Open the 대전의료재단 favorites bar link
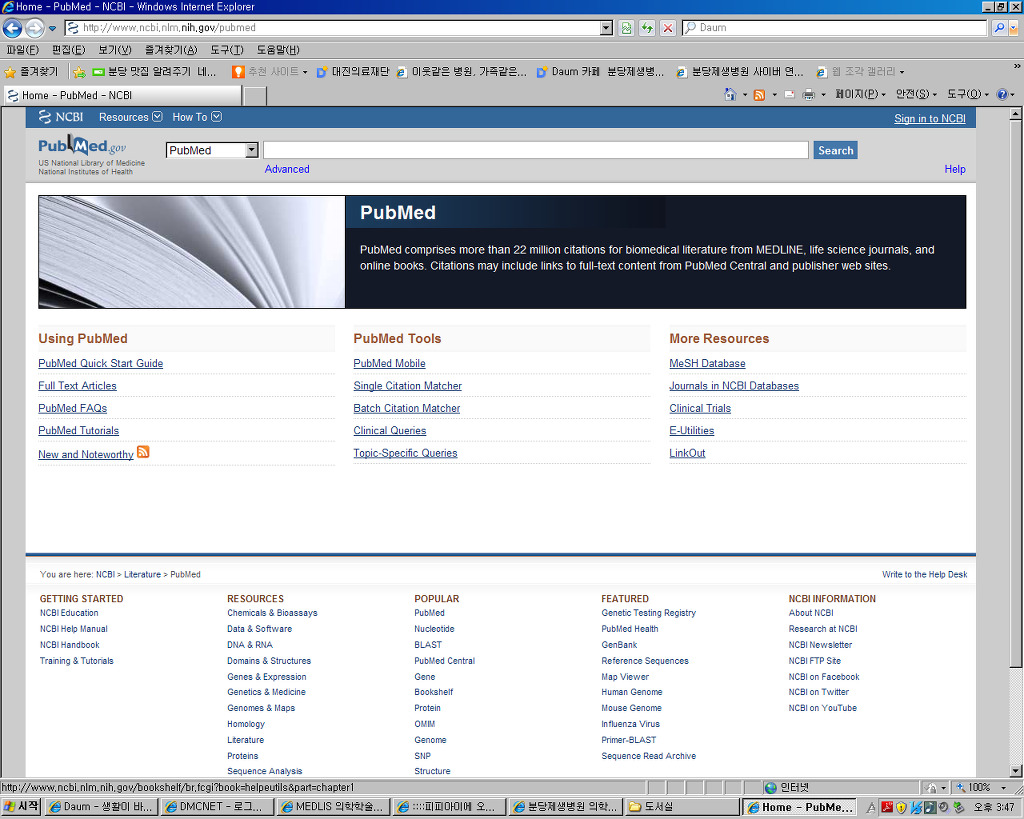The width and height of the screenshot is (1024, 819). (353, 72)
